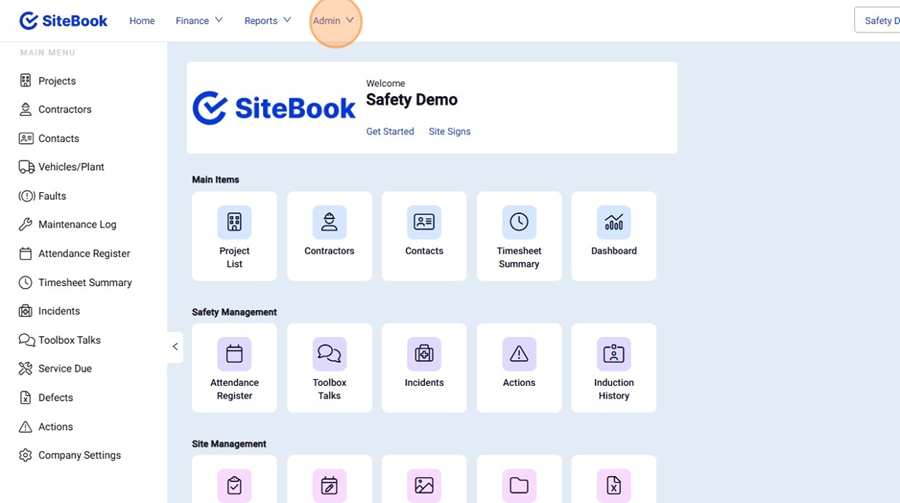900x503 pixels.
Task: Open the Site Signs link
Action: click(x=449, y=132)
